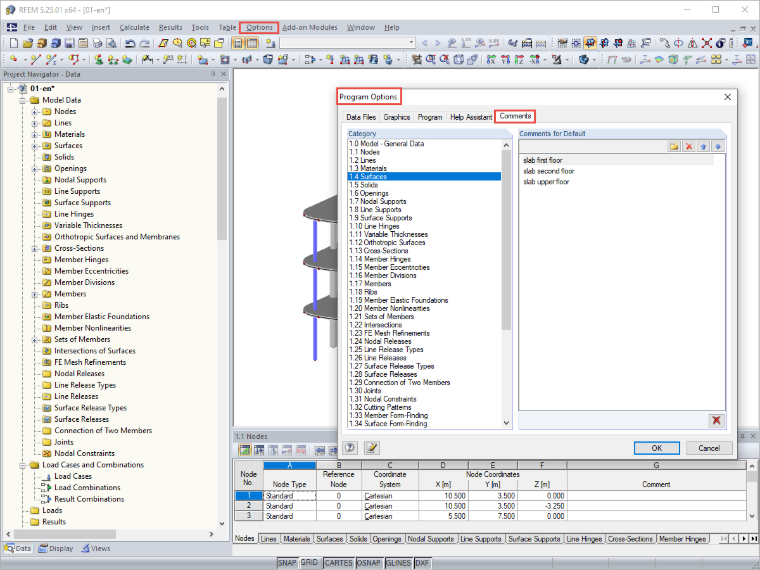Click the view in X direction icon

pos(491,60)
